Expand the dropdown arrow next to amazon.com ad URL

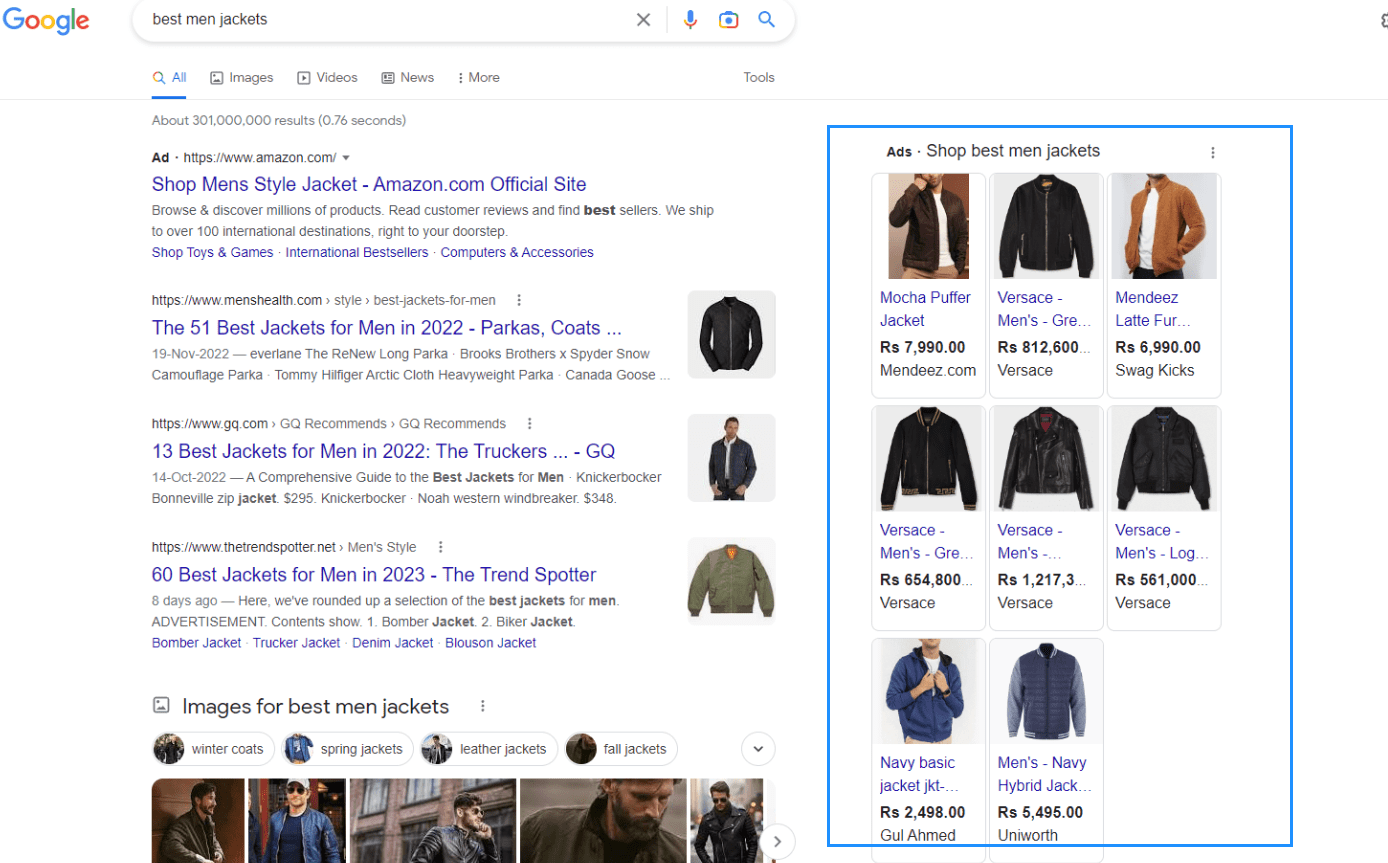[x=346, y=158]
